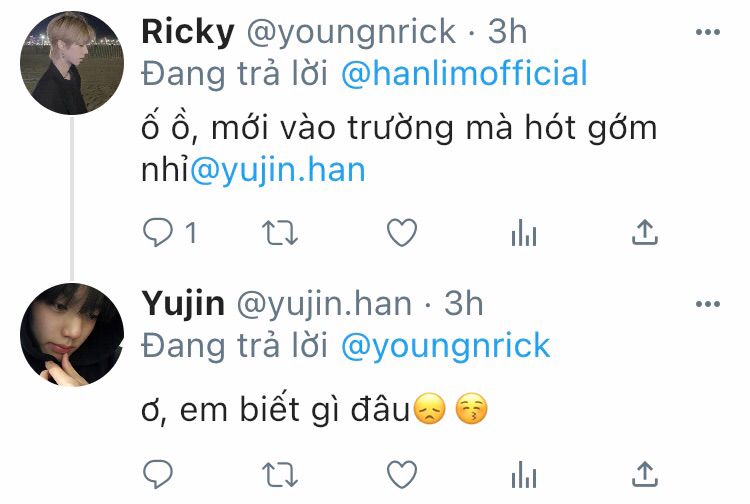This screenshot has width=750, height=504.
Task: Share Yujin's tweet
Action: (645, 474)
